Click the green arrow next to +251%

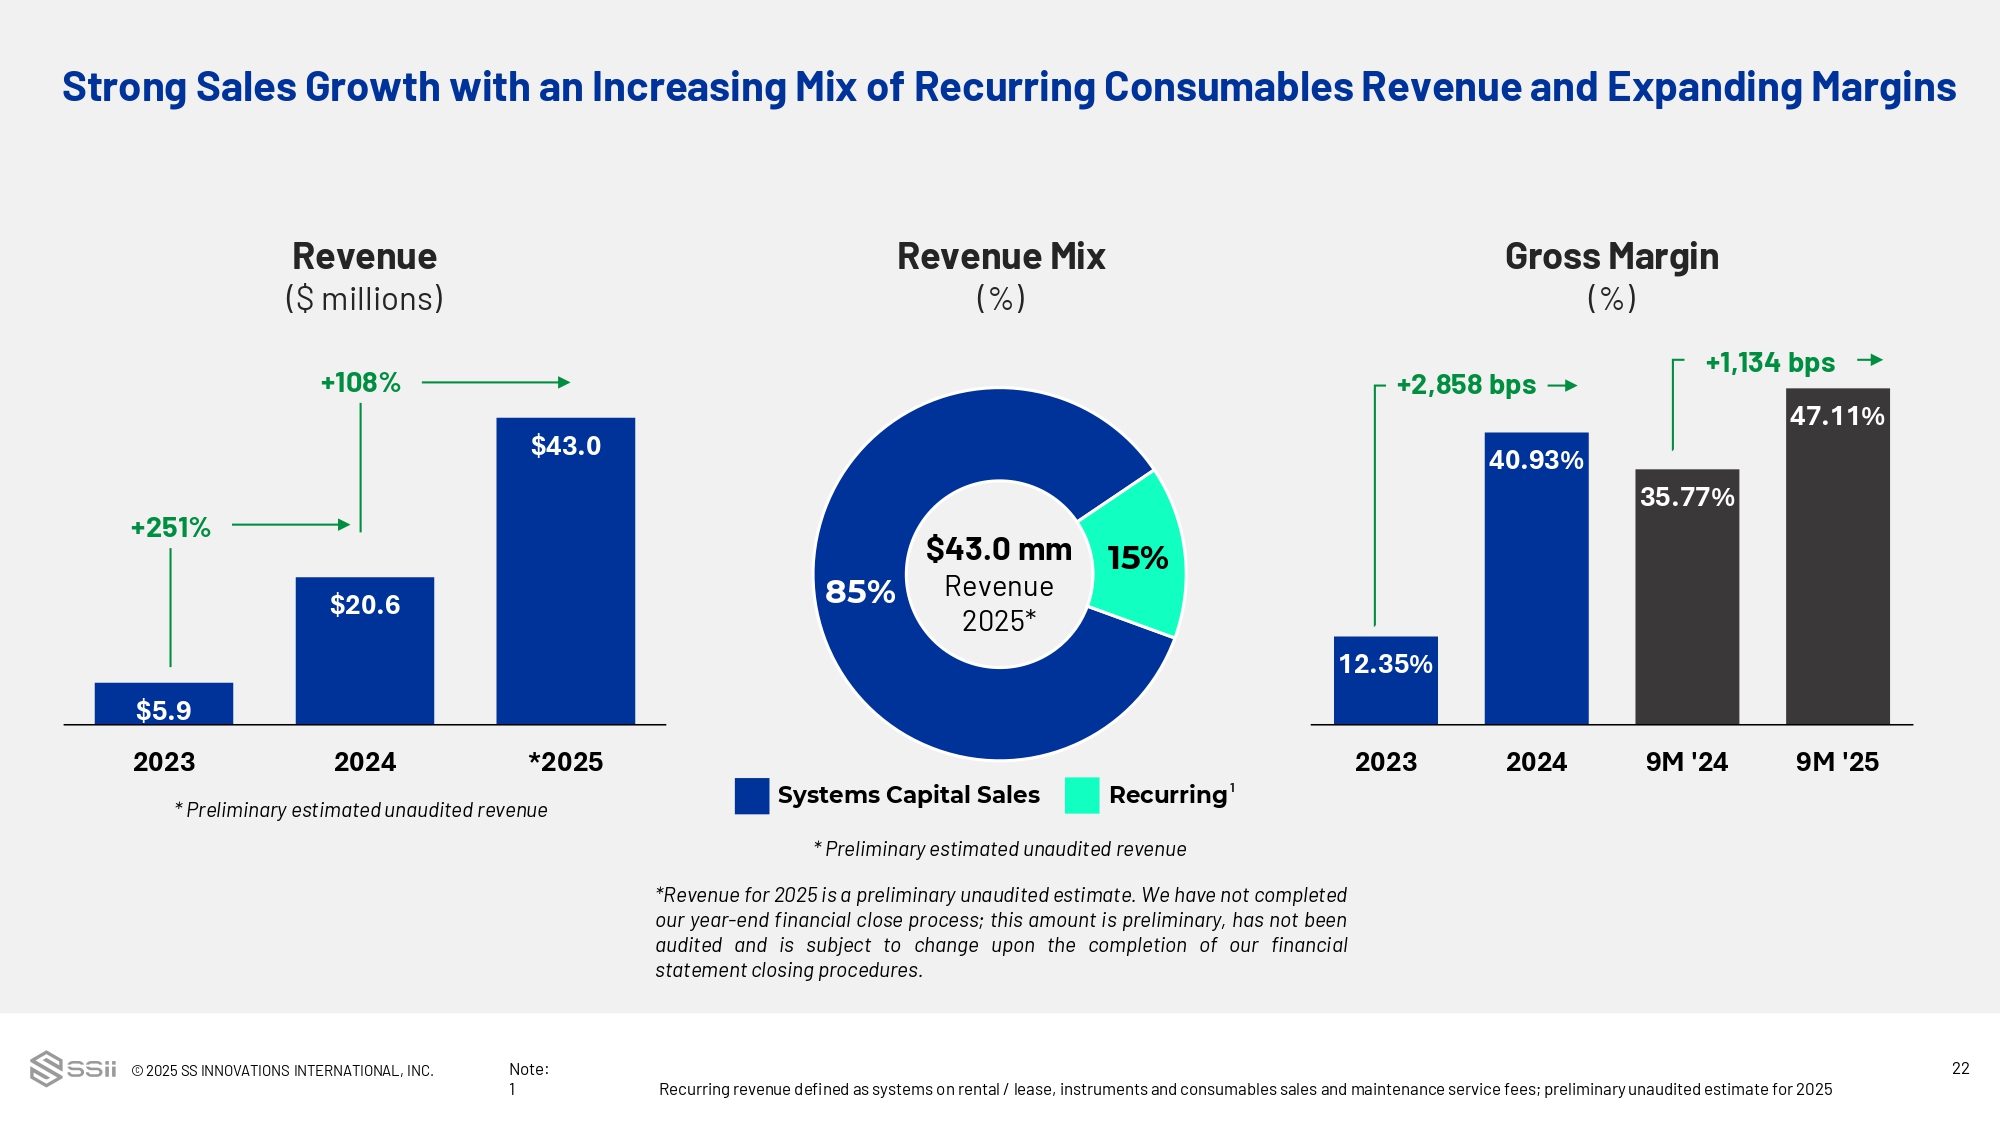291,524
